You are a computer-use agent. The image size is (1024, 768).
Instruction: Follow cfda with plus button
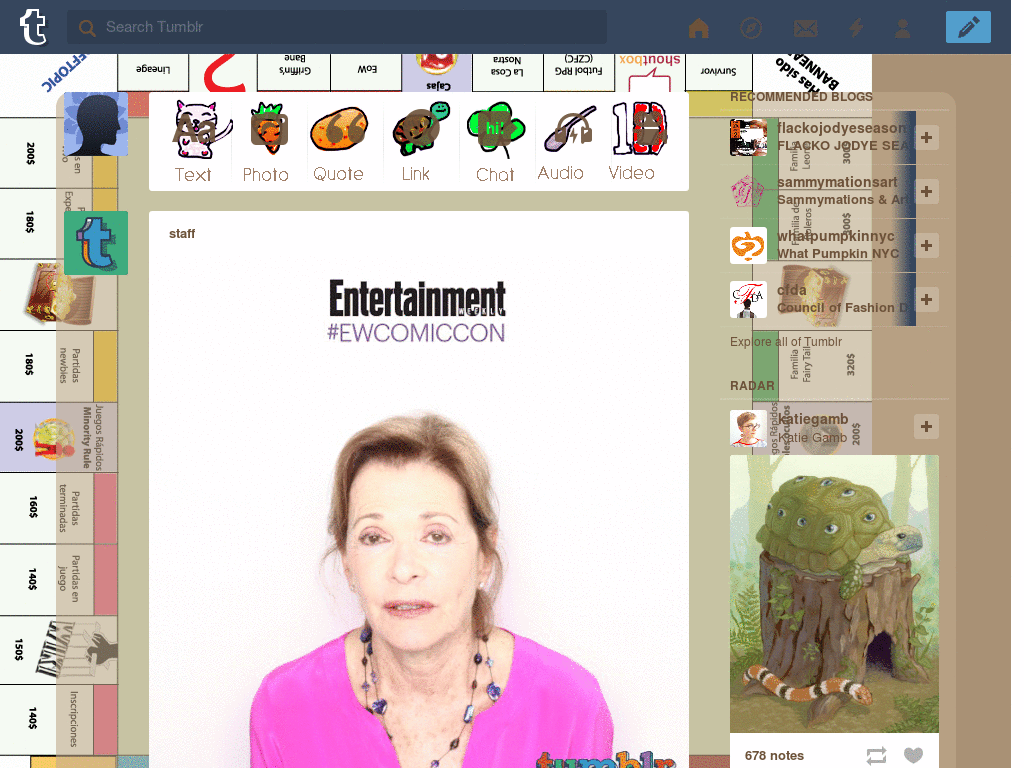coord(926,299)
